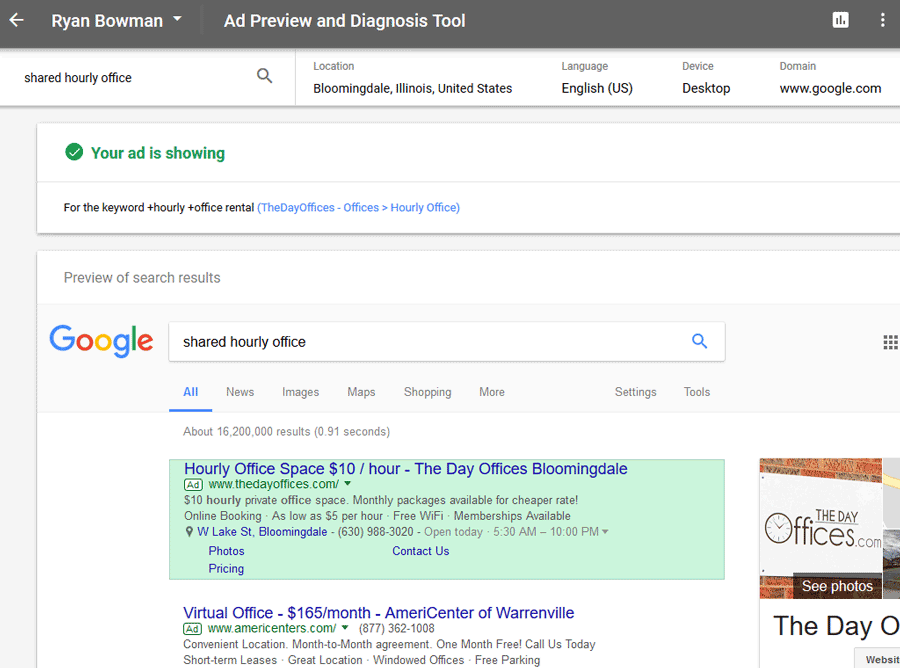The image size is (900, 668).
Task: Open the Photos sitelink
Action: 226,551
